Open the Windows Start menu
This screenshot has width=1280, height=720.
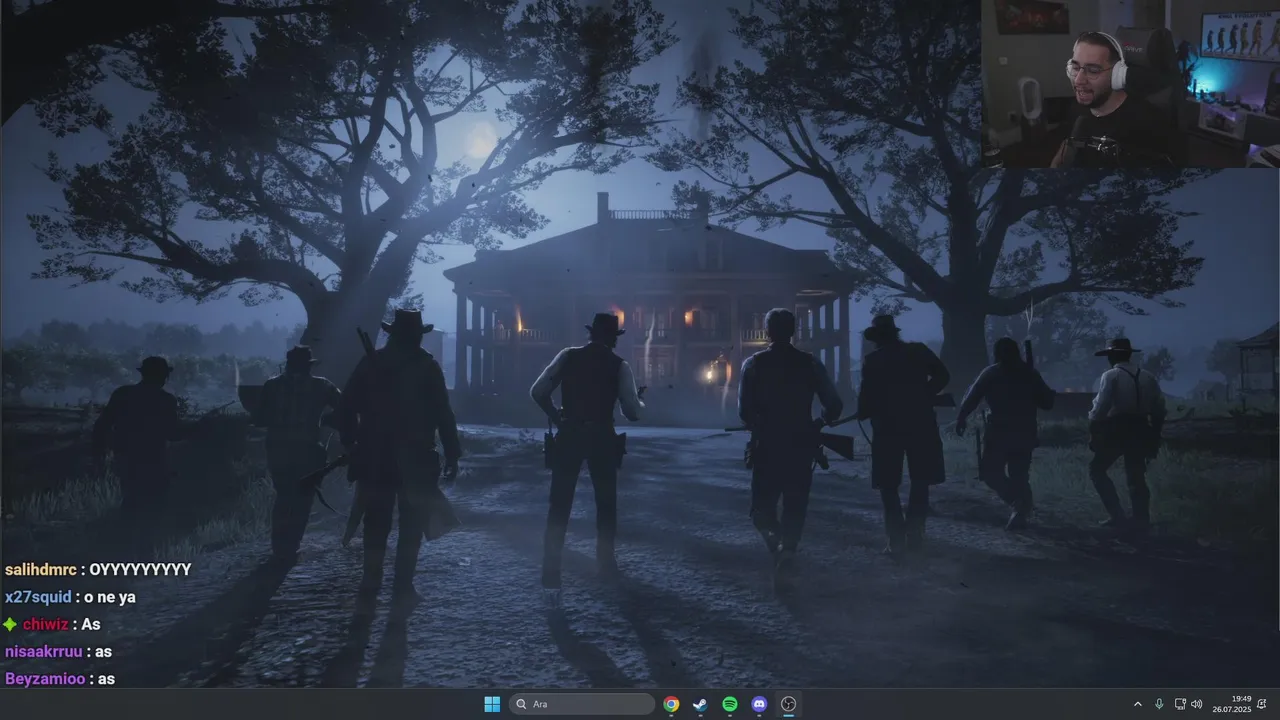click(492, 704)
